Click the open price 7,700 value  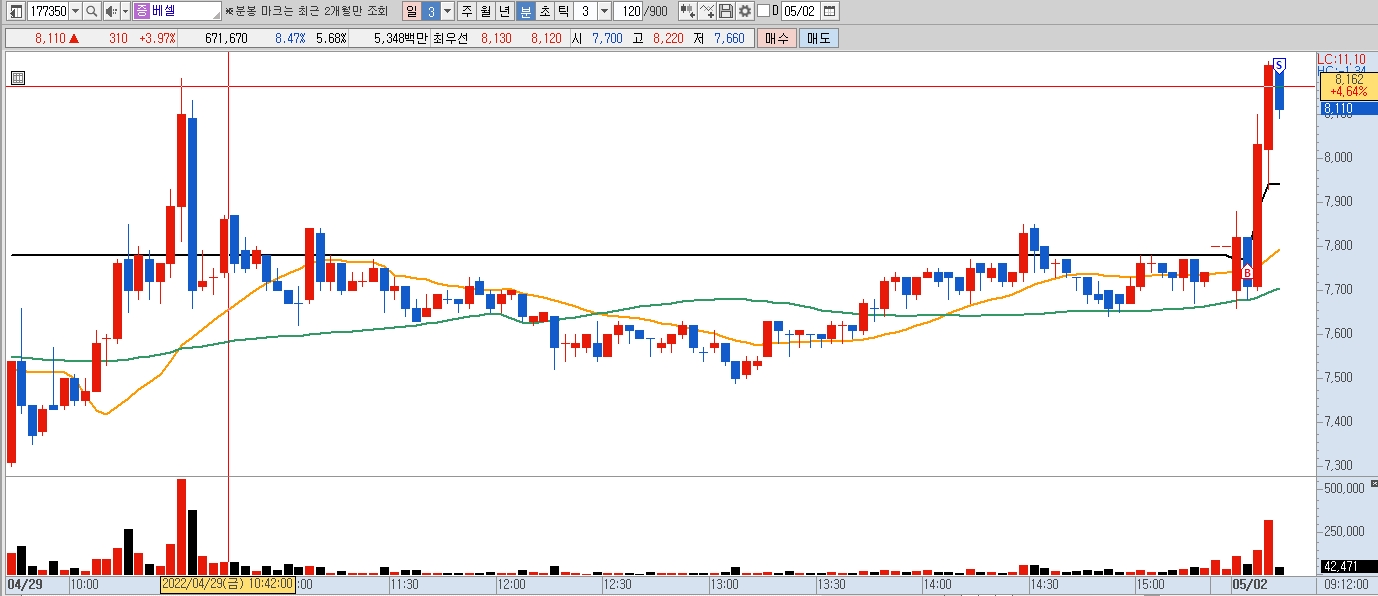[x=607, y=38]
